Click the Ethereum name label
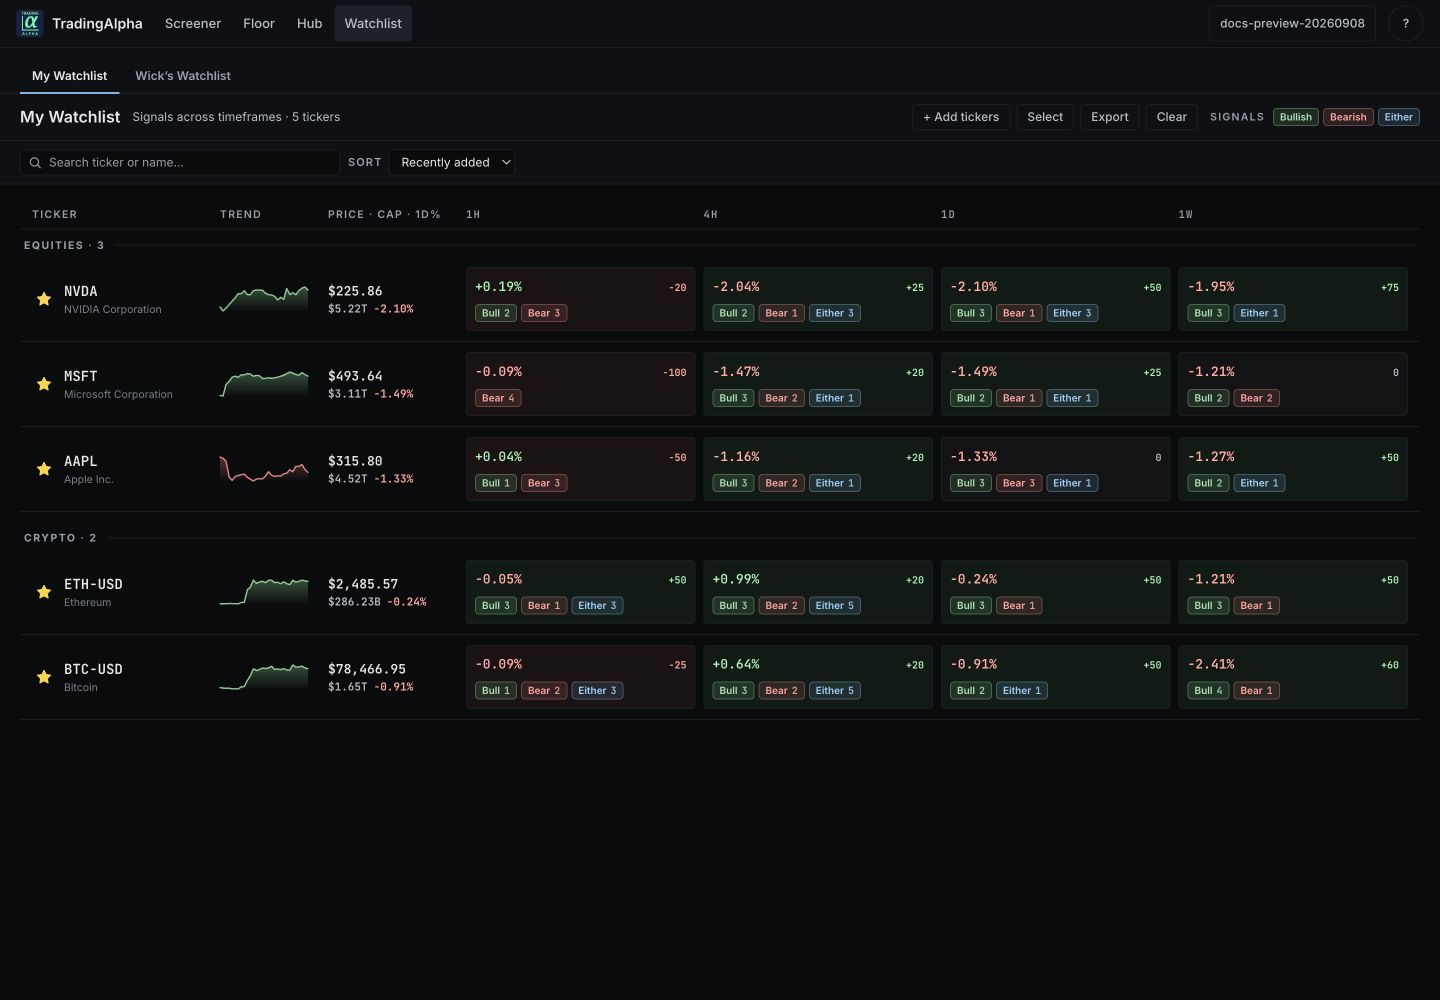1440x1000 pixels. 88,602
